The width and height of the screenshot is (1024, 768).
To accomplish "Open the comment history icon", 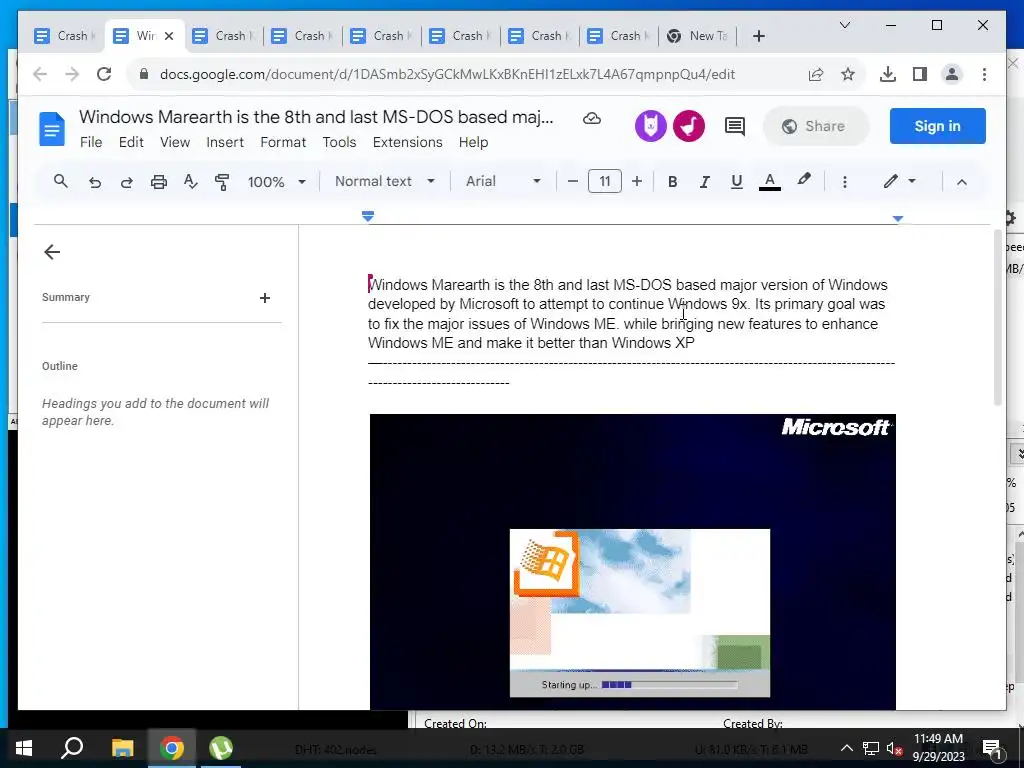I will click(735, 126).
